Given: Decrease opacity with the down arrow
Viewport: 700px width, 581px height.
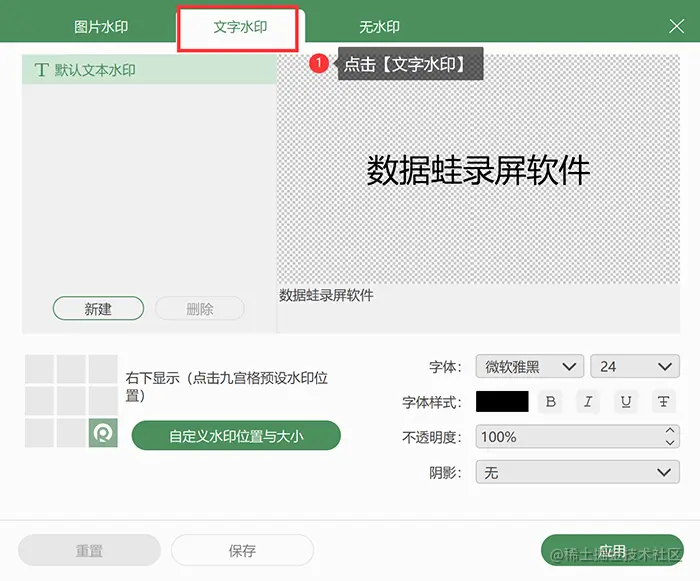Looking at the screenshot, I should (x=670, y=443).
